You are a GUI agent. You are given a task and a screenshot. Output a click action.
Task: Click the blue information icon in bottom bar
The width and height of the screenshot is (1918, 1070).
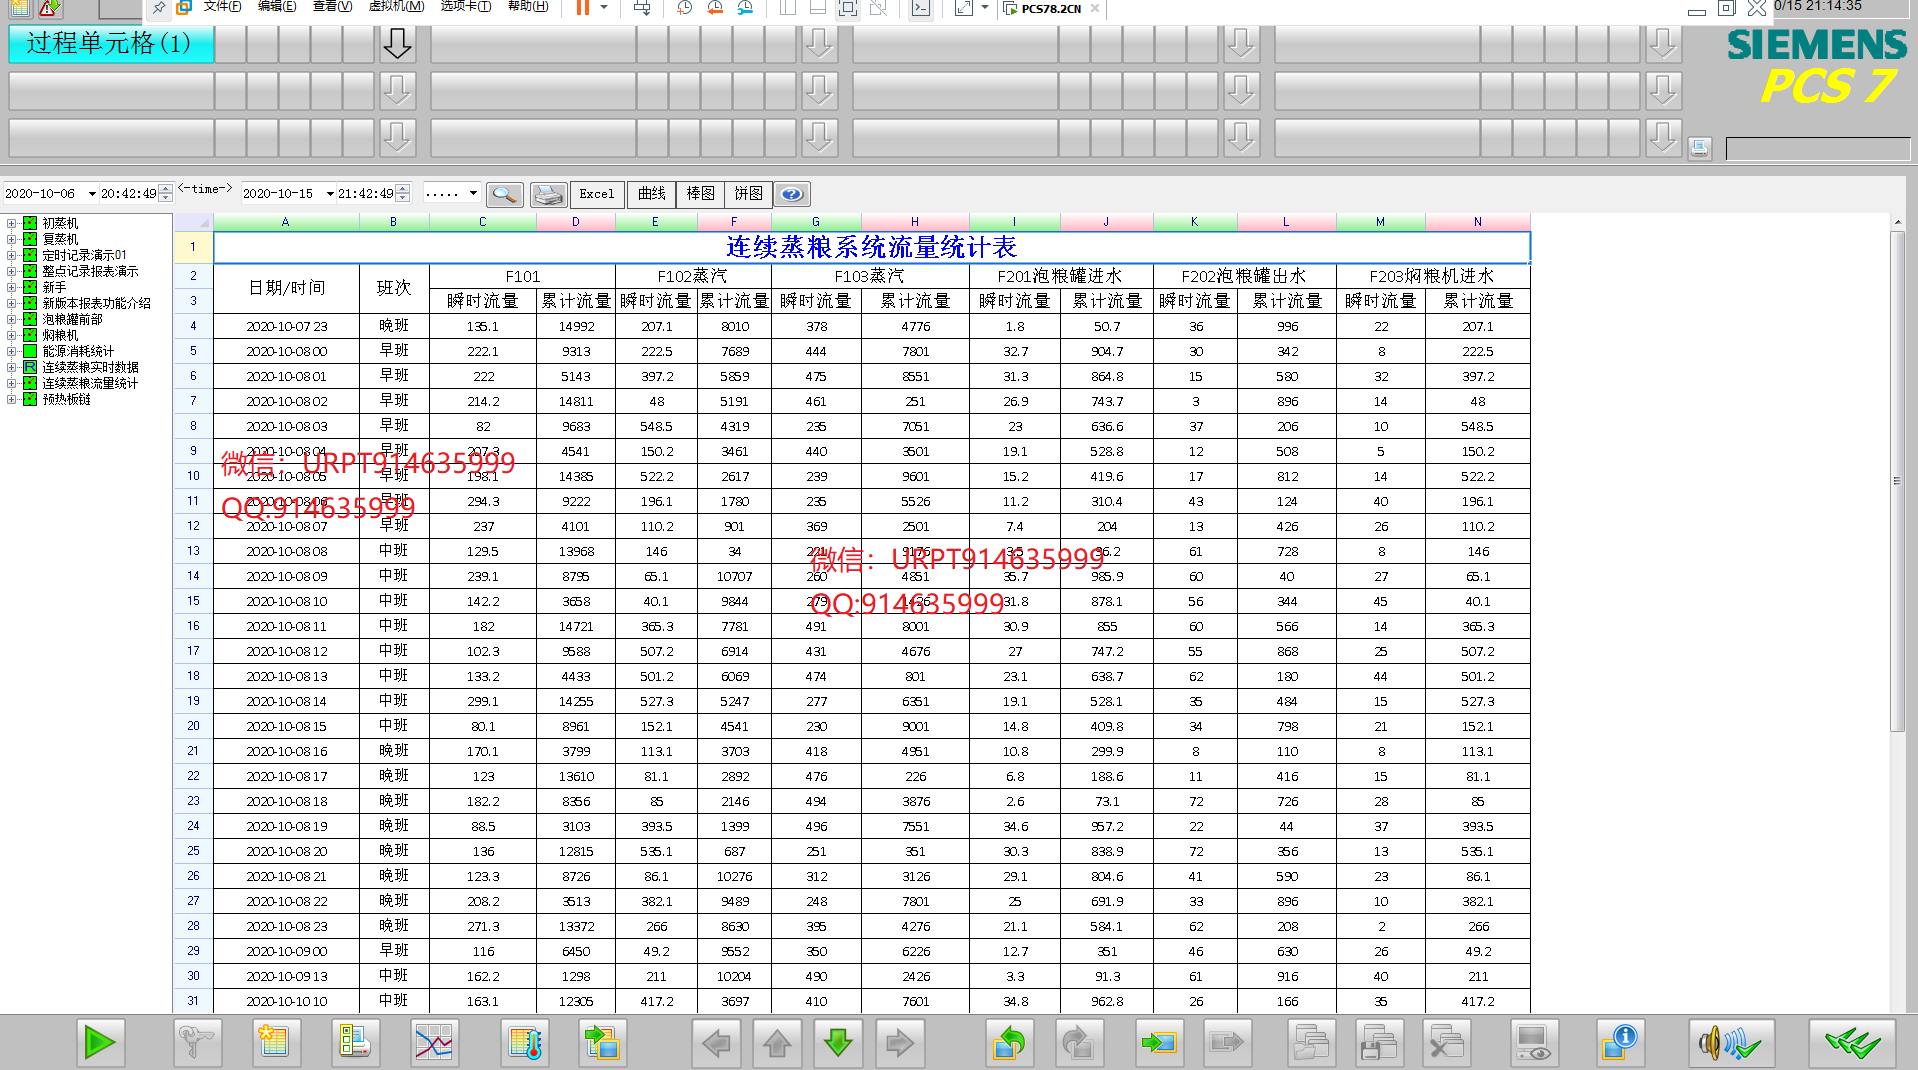coord(1619,1043)
